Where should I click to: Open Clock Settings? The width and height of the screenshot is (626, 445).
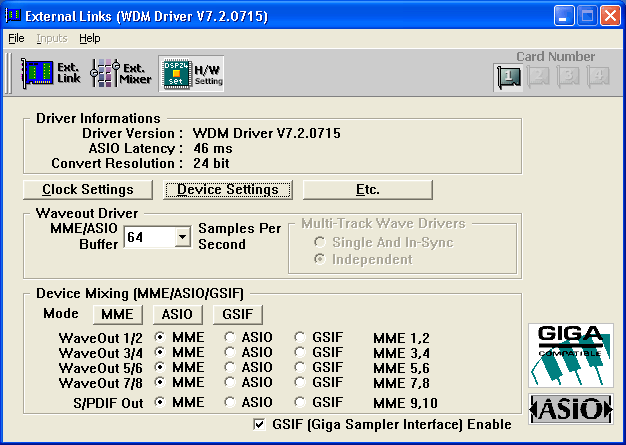click(88, 190)
